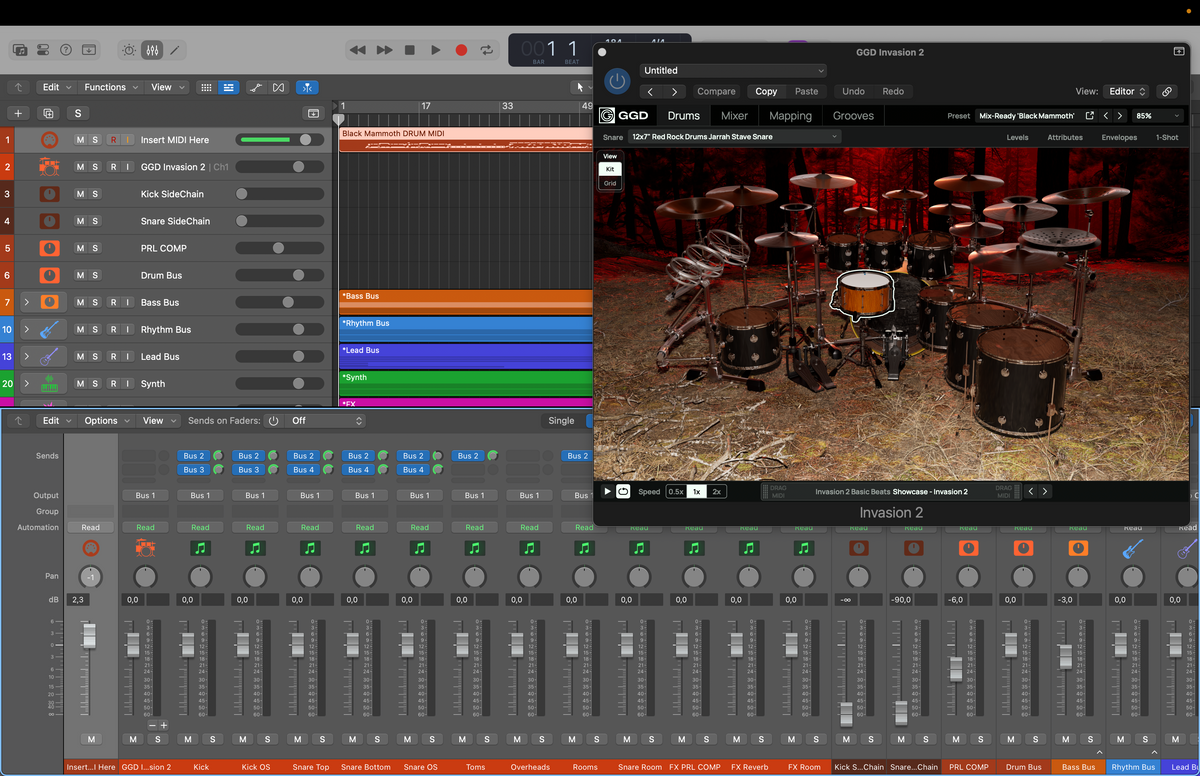Viewport: 1200px width, 776px height.
Task: Switch tracks area to list view icon
Action: 229,87
